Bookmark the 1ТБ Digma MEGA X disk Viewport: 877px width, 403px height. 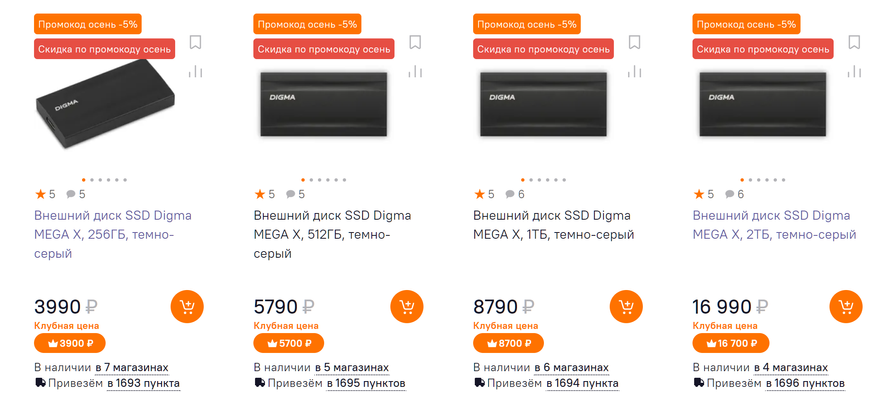tap(634, 42)
